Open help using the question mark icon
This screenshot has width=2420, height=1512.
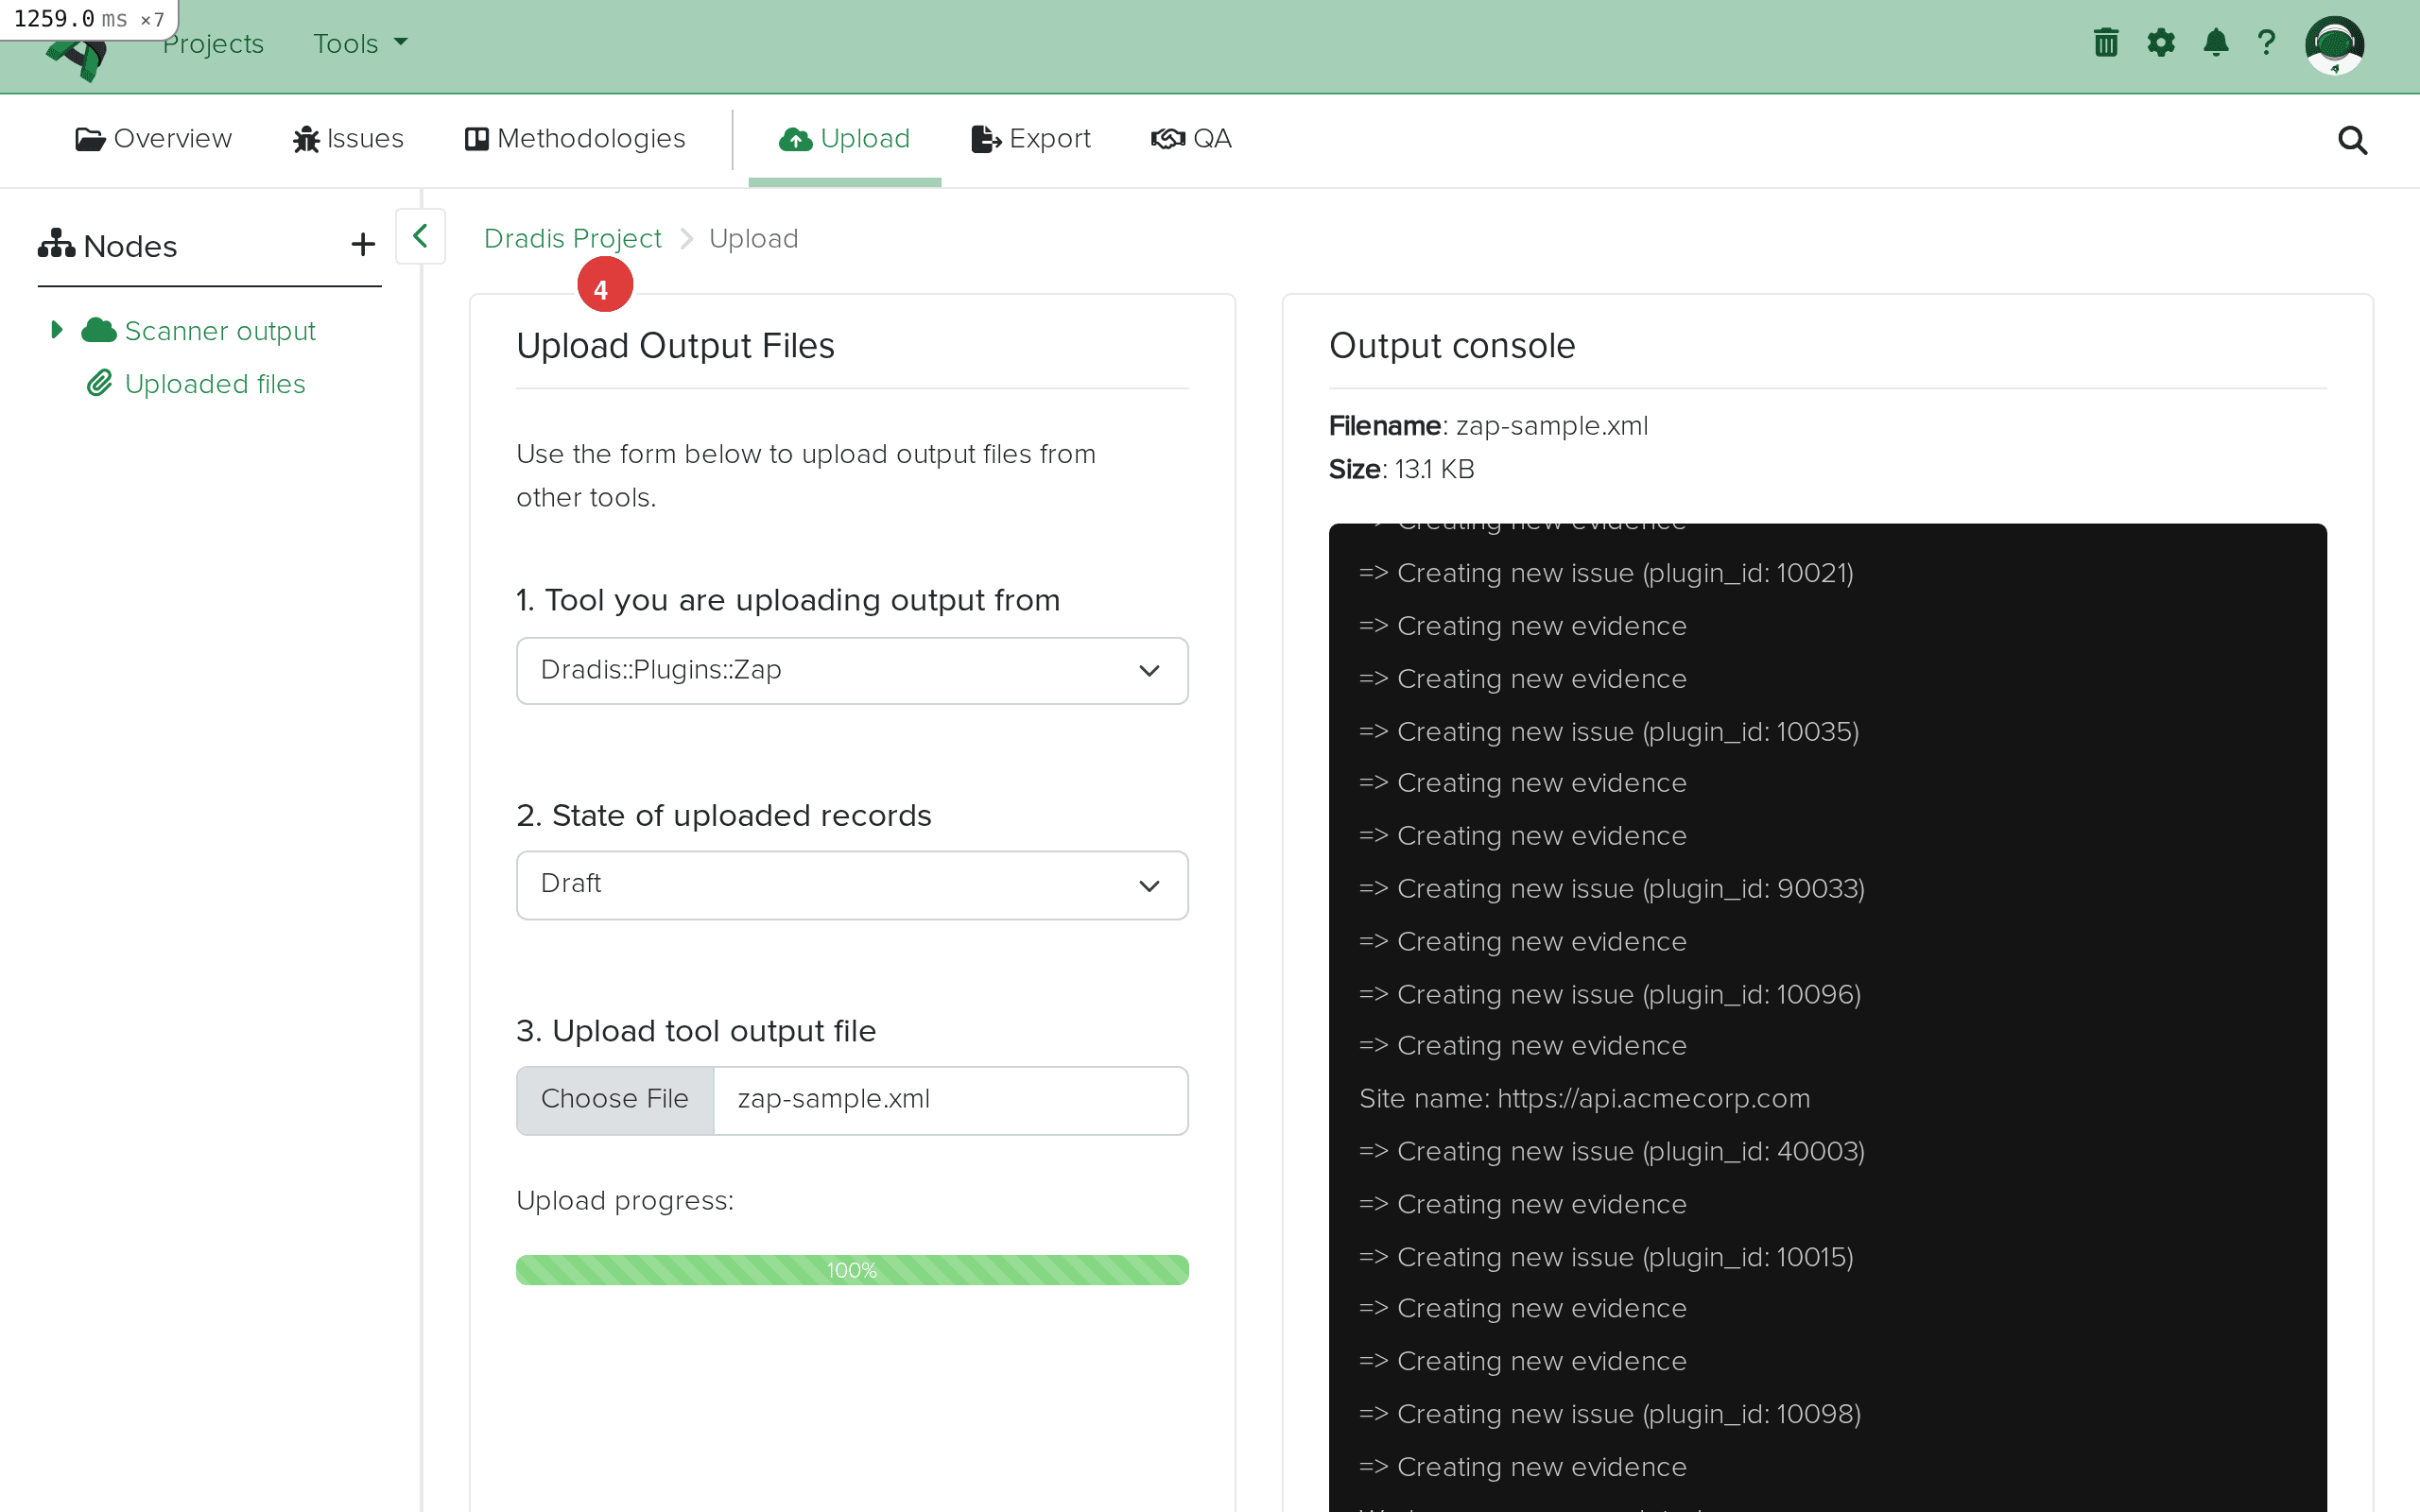point(2266,42)
